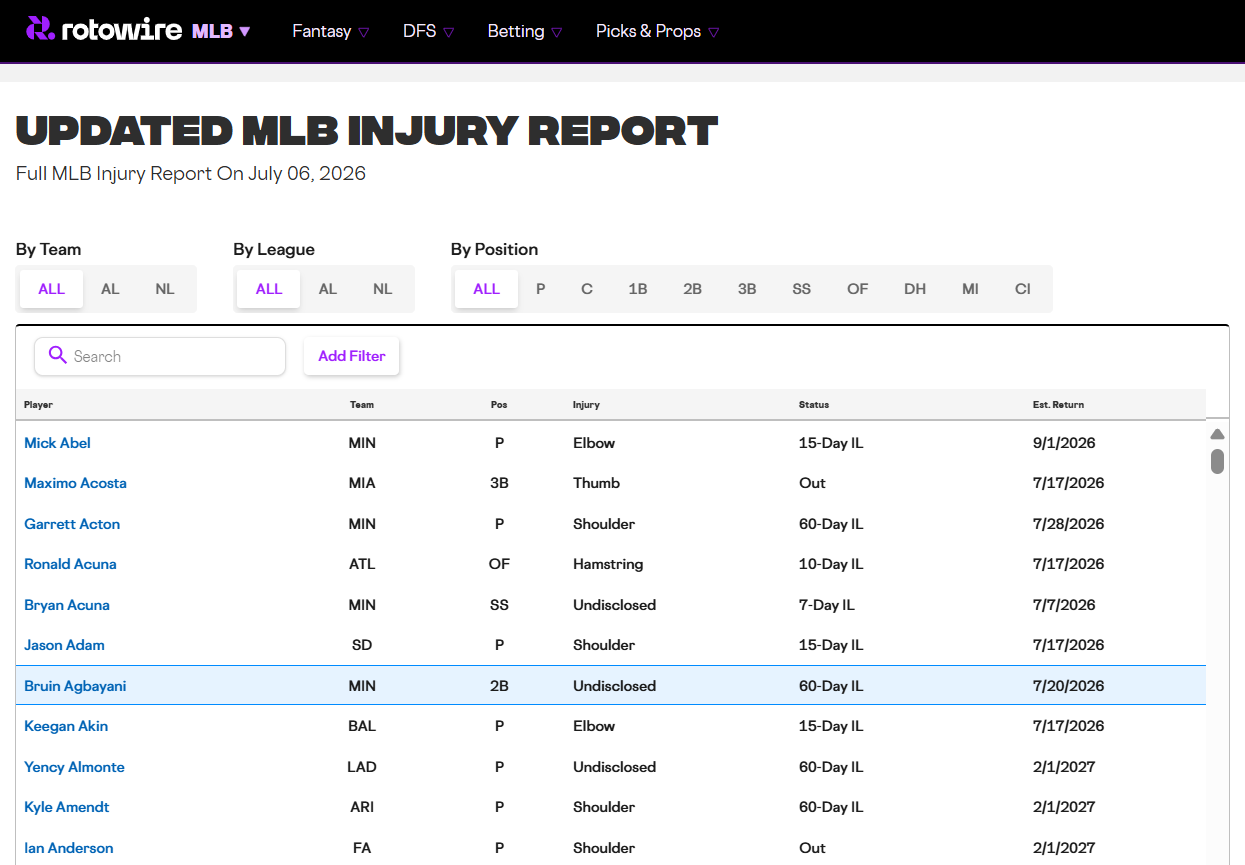The height and width of the screenshot is (865, 1245).
Task: Click Hamstring injury in Ronald Acuna row
Action: (x=608, y=564)
